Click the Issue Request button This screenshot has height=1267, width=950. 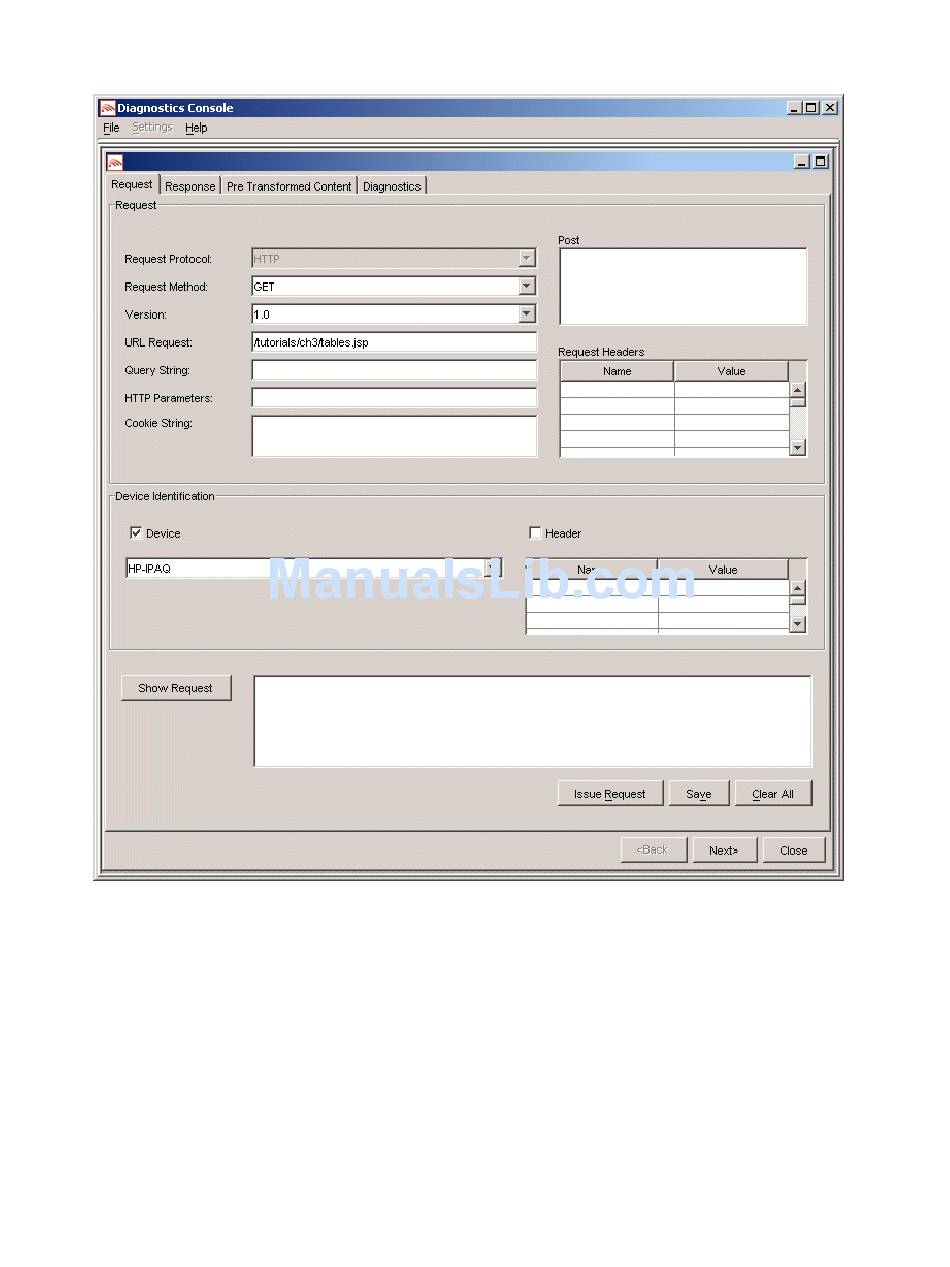[610, 794]
